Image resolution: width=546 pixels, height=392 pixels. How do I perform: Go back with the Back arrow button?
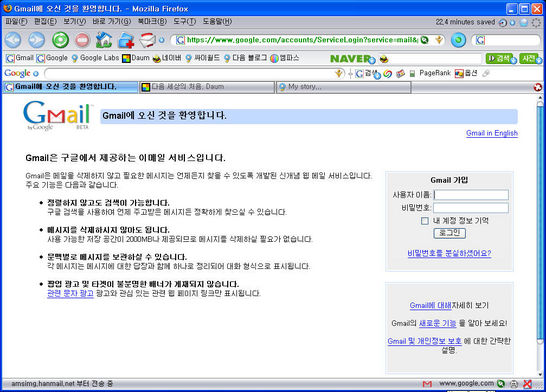(x=13, y=40)
